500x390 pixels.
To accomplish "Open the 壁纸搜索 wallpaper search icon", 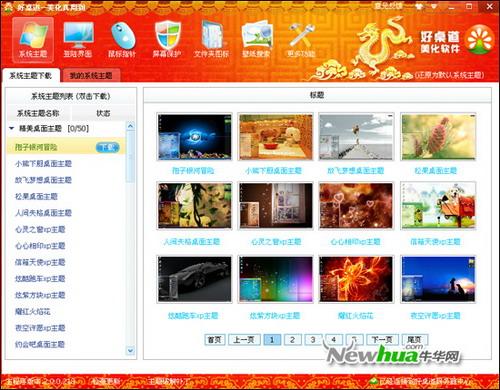I will click(x=257, y=35).
